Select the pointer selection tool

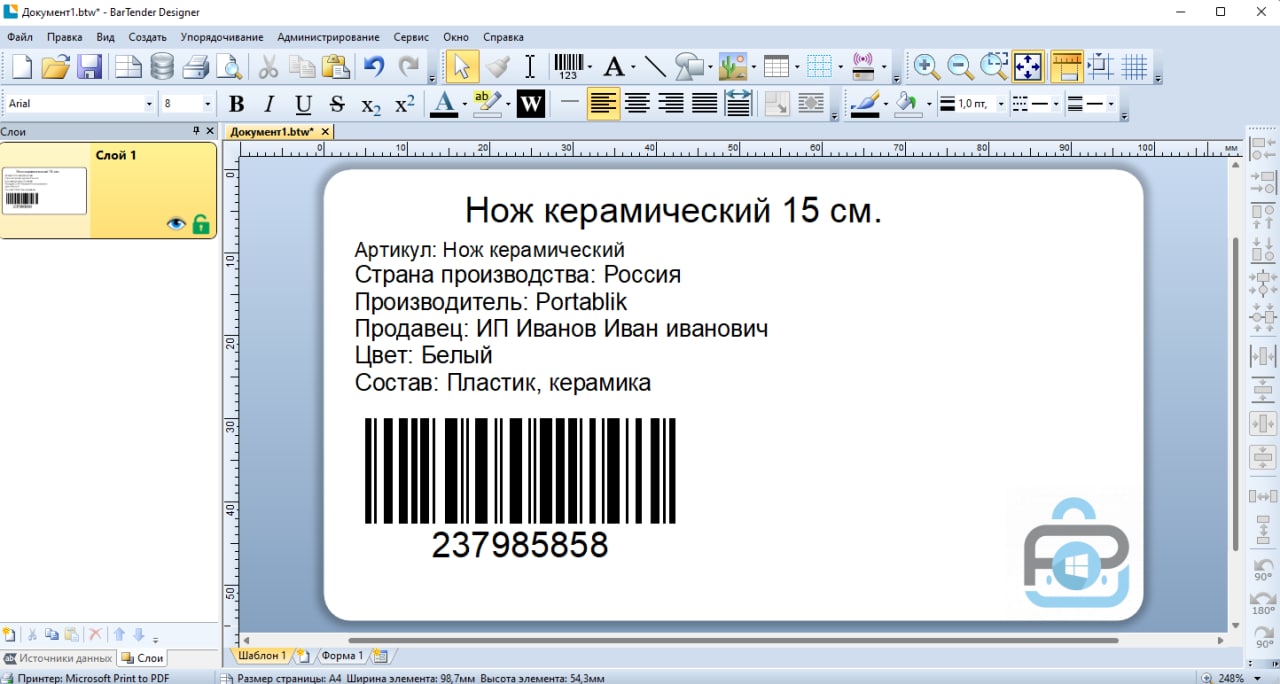461,67
